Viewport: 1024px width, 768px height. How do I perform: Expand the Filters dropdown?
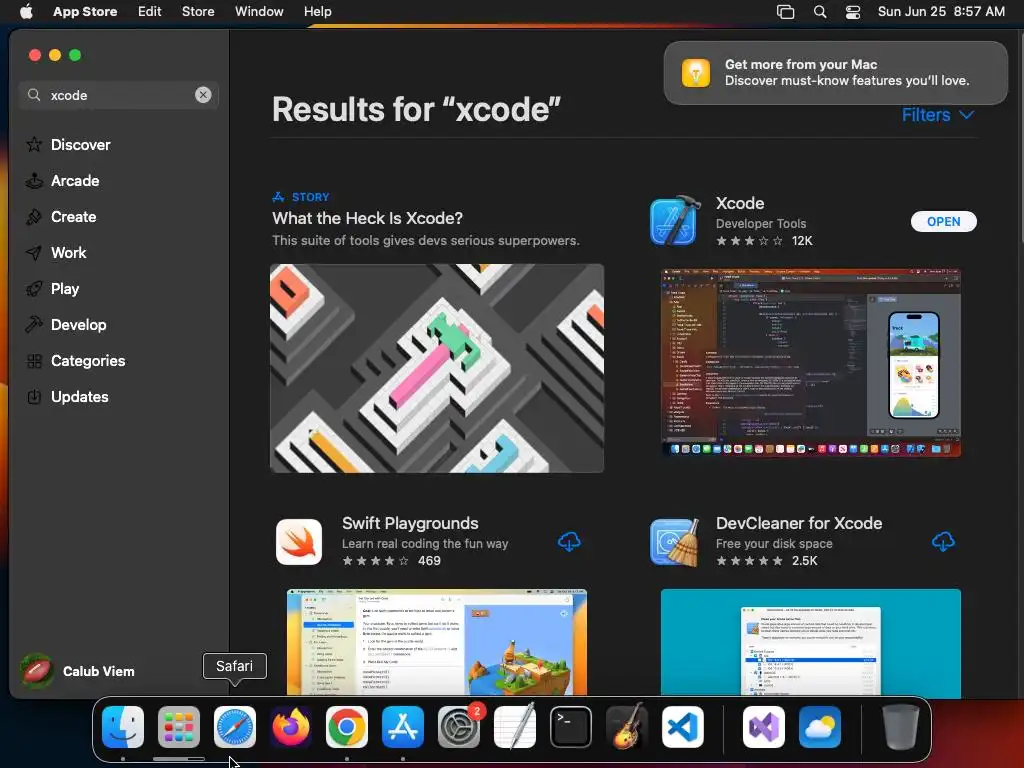[938, 115]
